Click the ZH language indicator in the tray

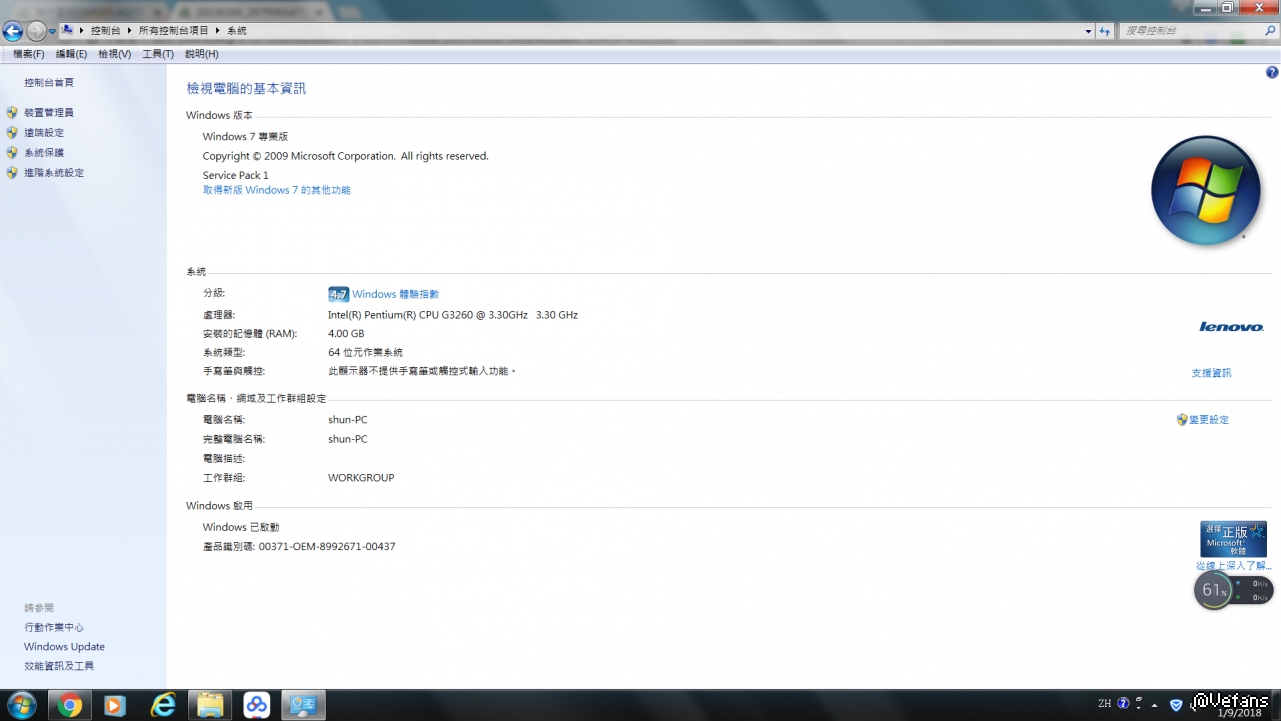[1104, 704]
